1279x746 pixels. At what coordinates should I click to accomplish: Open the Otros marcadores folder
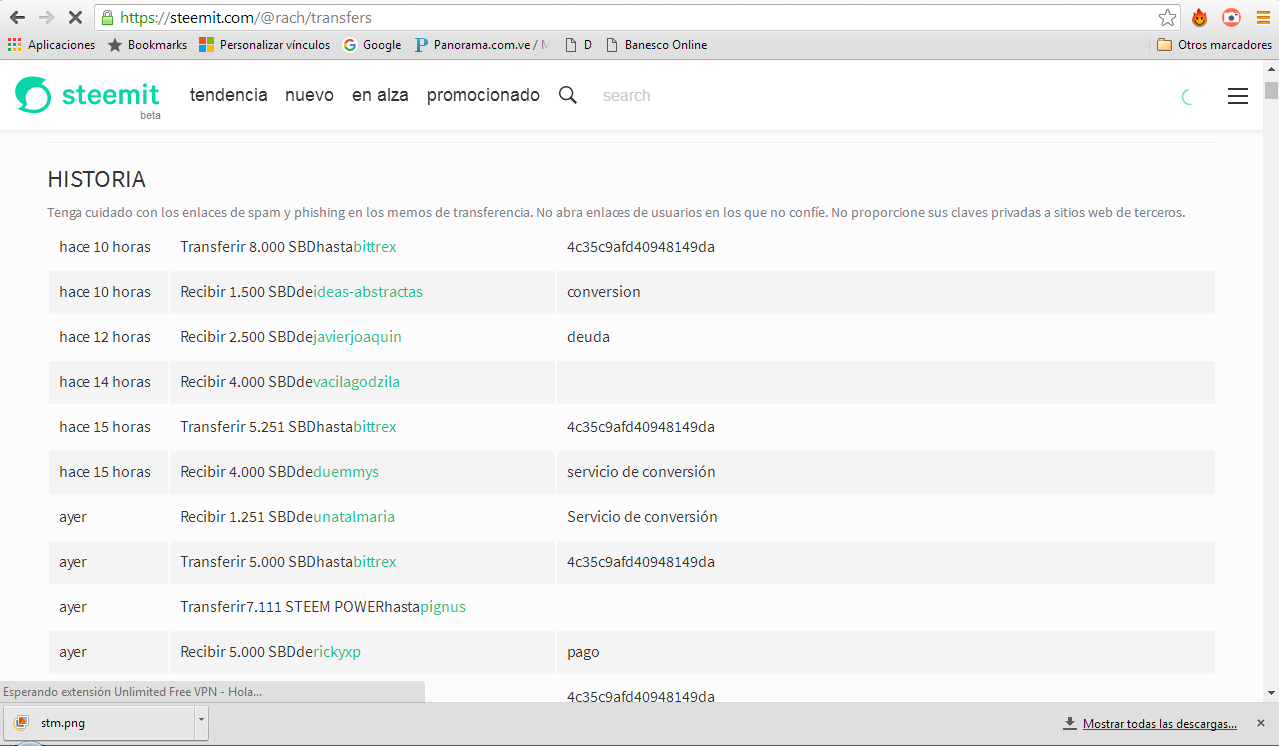pyautogui.click(x=1214, y=45)
